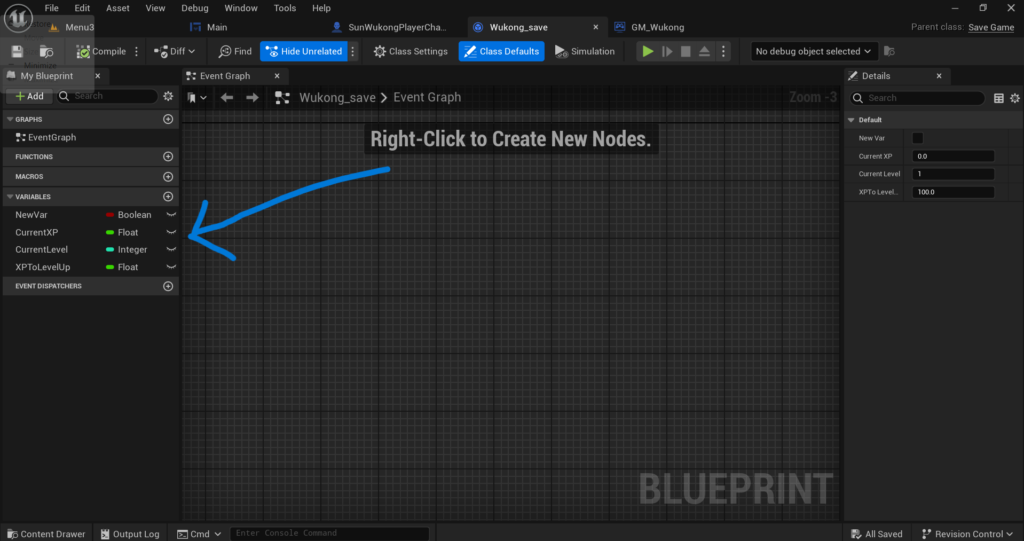Start Simulation mode
The image size is (1024, 541).
584,52
